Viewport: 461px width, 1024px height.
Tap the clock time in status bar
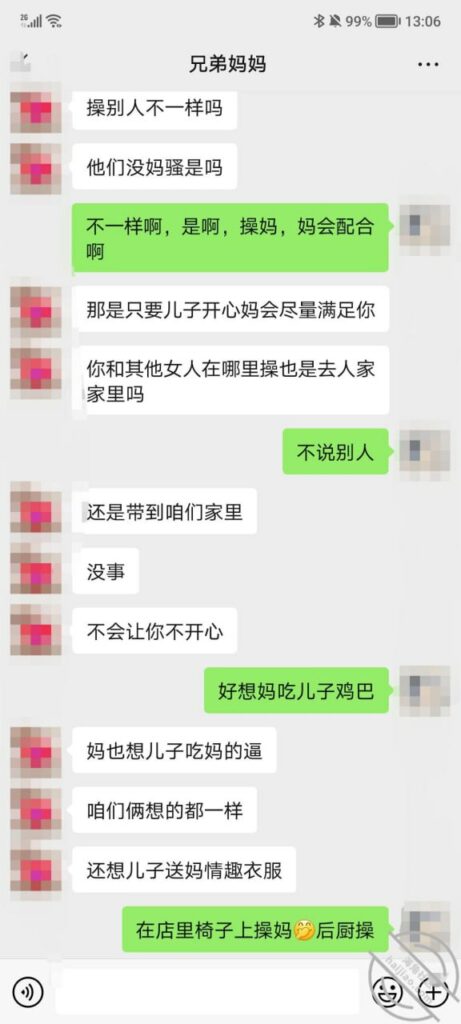coord(422,22)
